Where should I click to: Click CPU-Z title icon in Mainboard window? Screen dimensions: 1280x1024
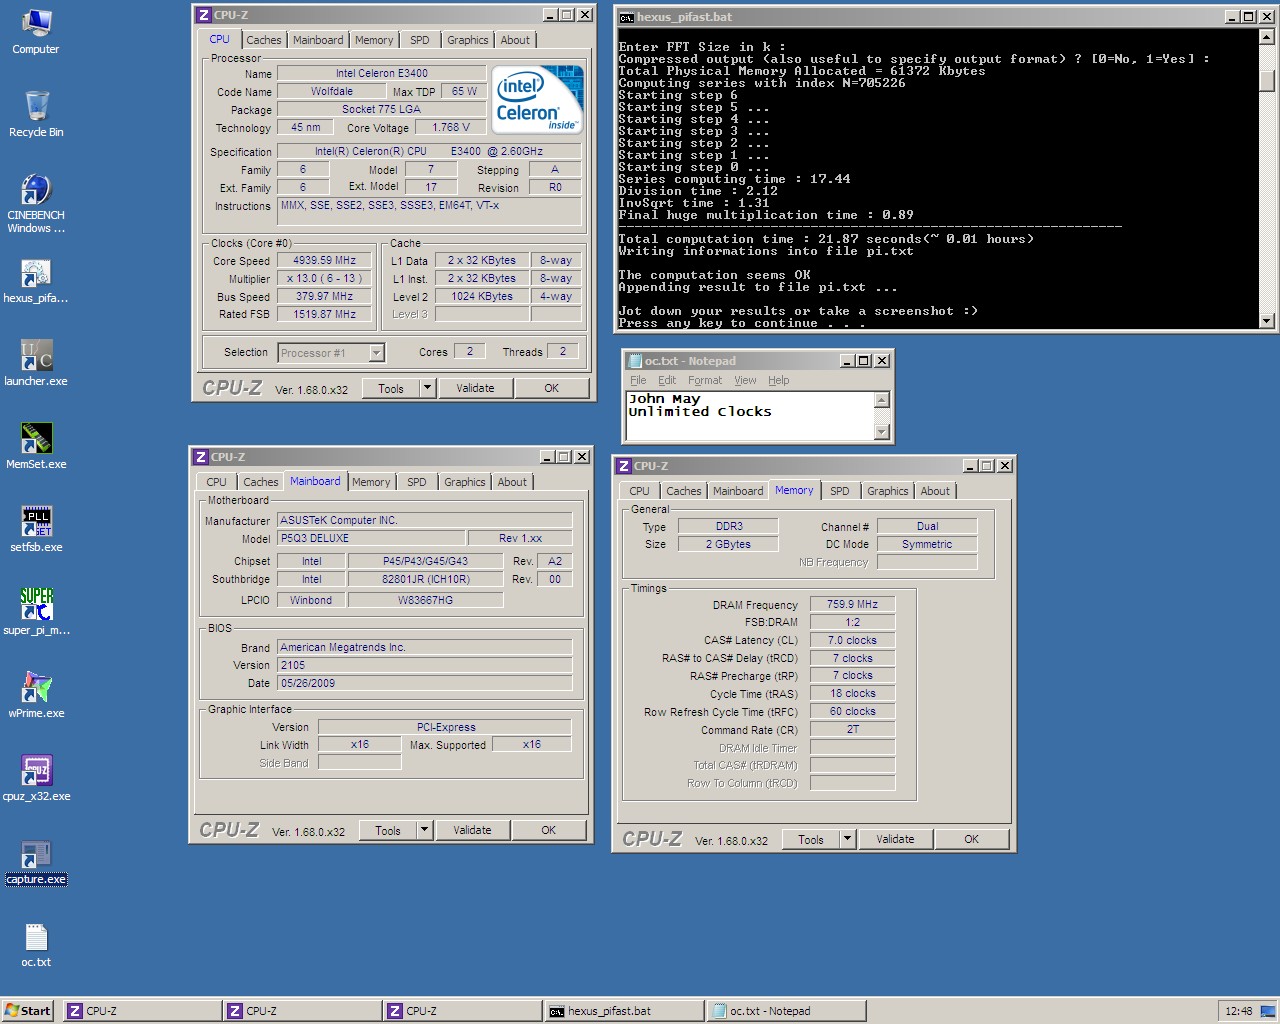[200, 457]
